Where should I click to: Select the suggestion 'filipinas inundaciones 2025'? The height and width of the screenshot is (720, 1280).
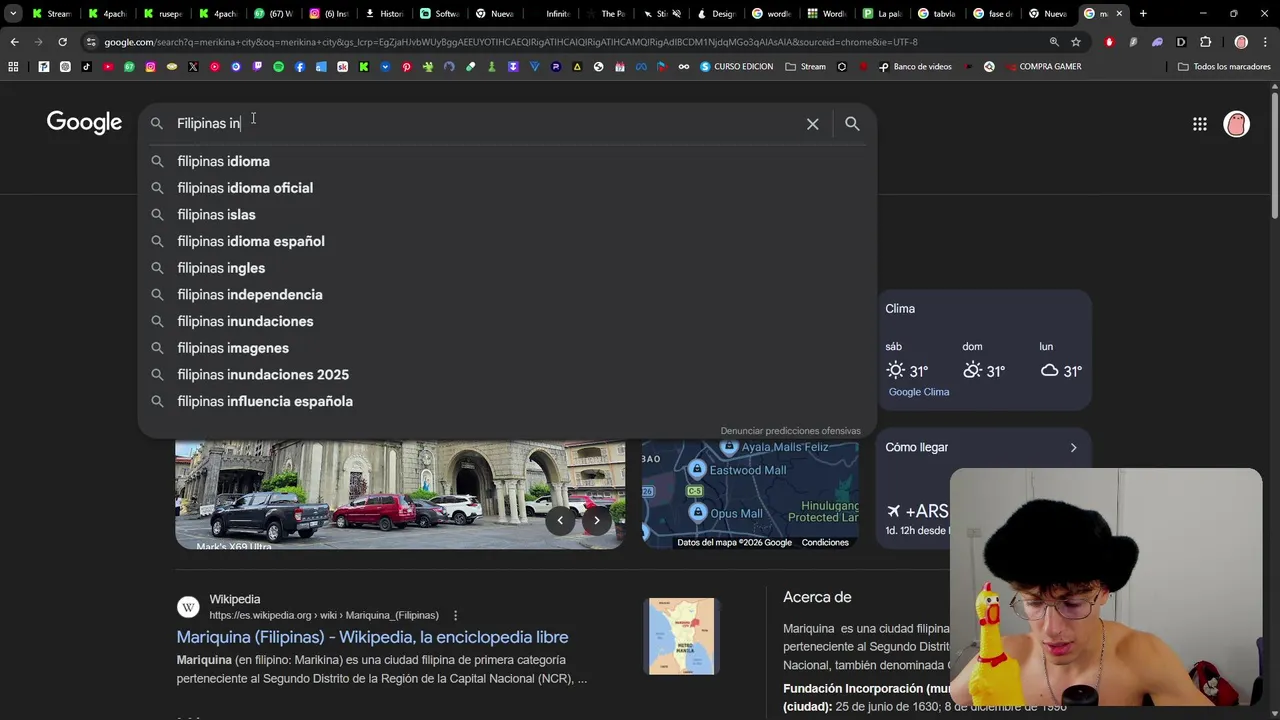point(508,374)
